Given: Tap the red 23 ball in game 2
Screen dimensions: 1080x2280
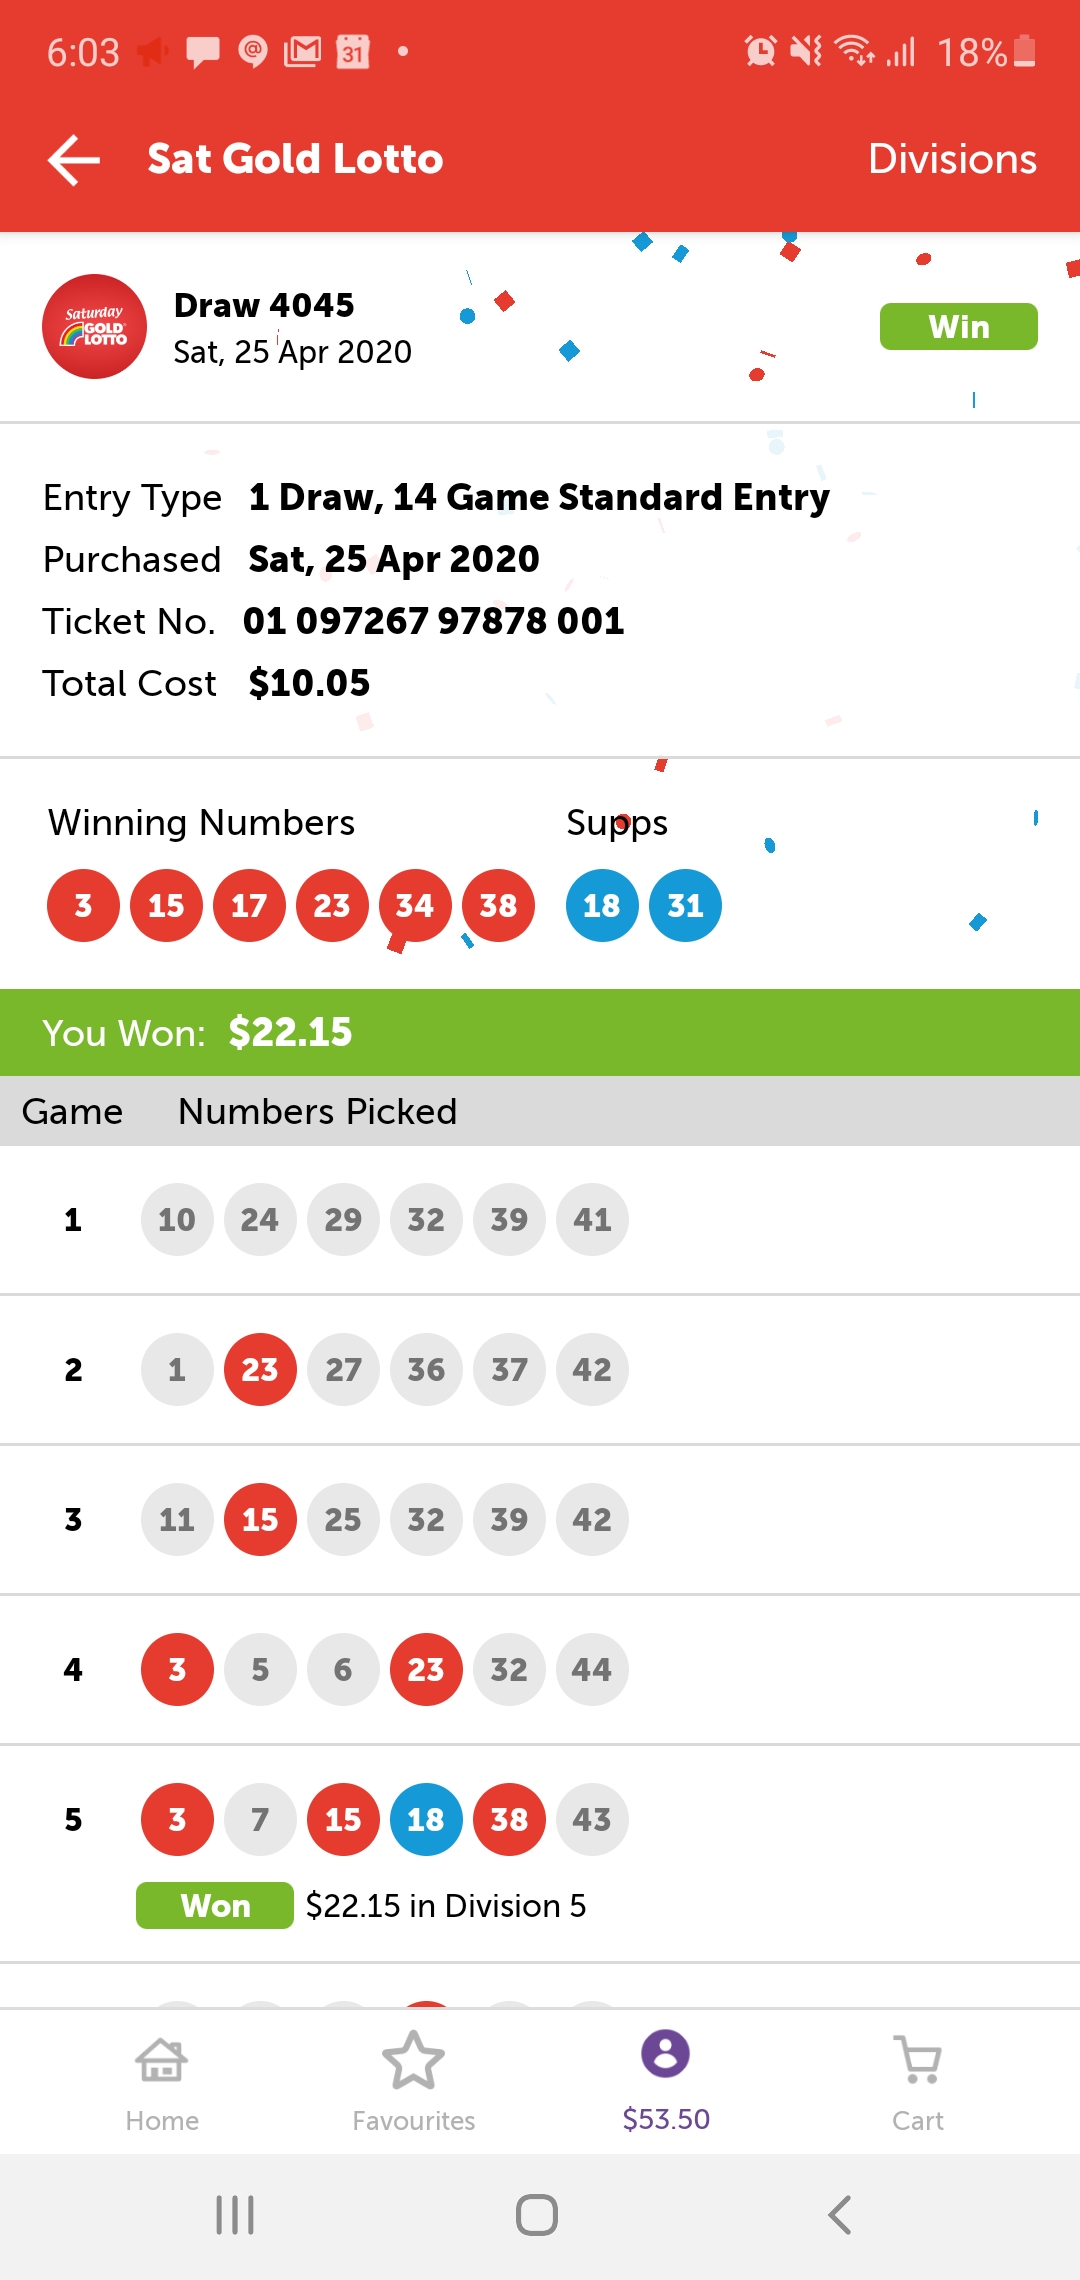Looking at the screenshot, I should 260,1369.
